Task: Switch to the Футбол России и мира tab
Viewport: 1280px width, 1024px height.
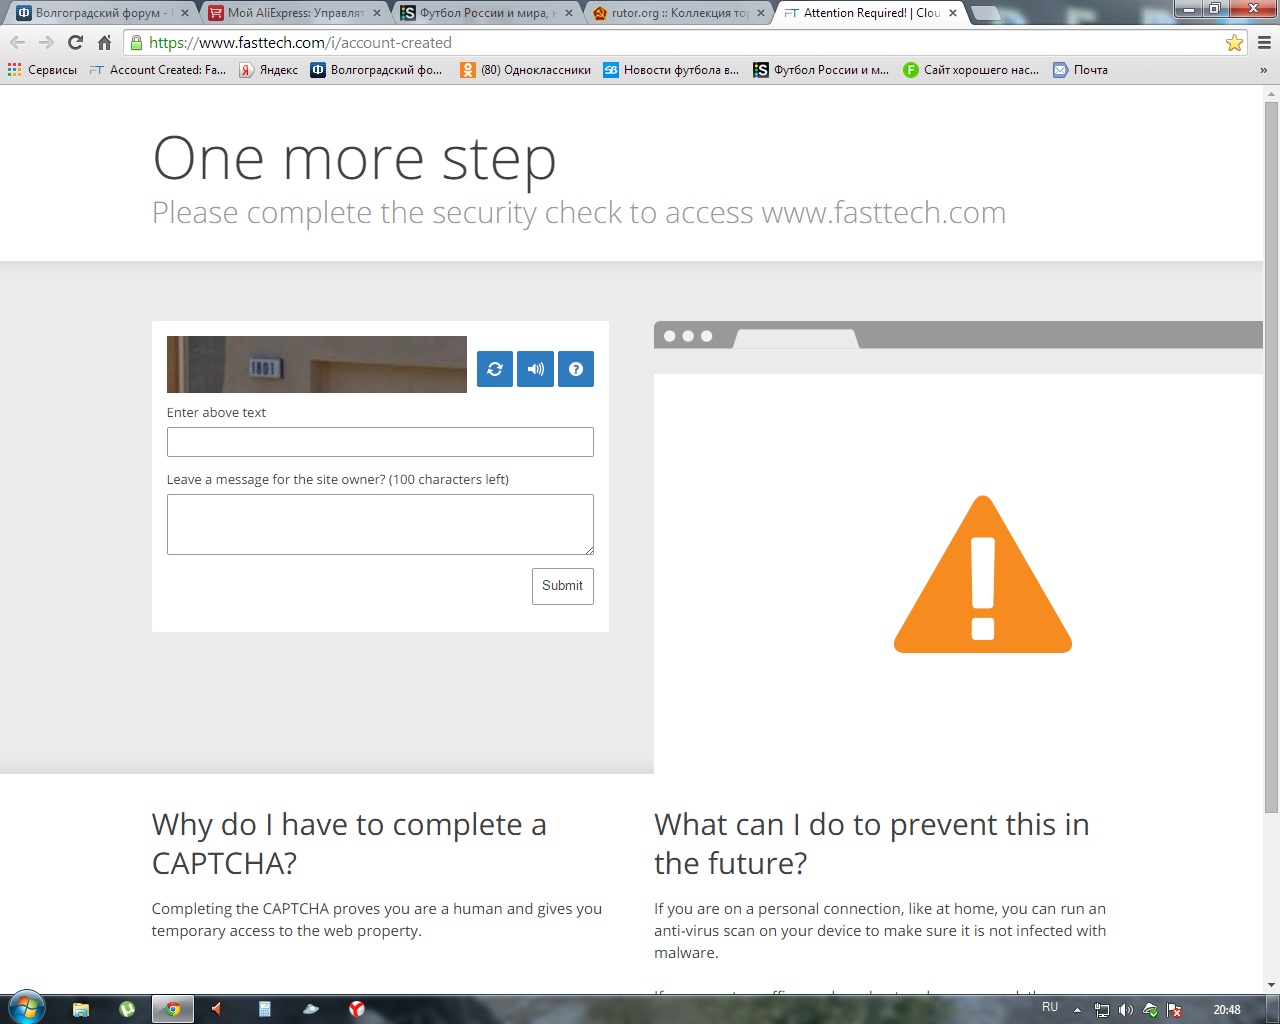Action: click(486, 13)
